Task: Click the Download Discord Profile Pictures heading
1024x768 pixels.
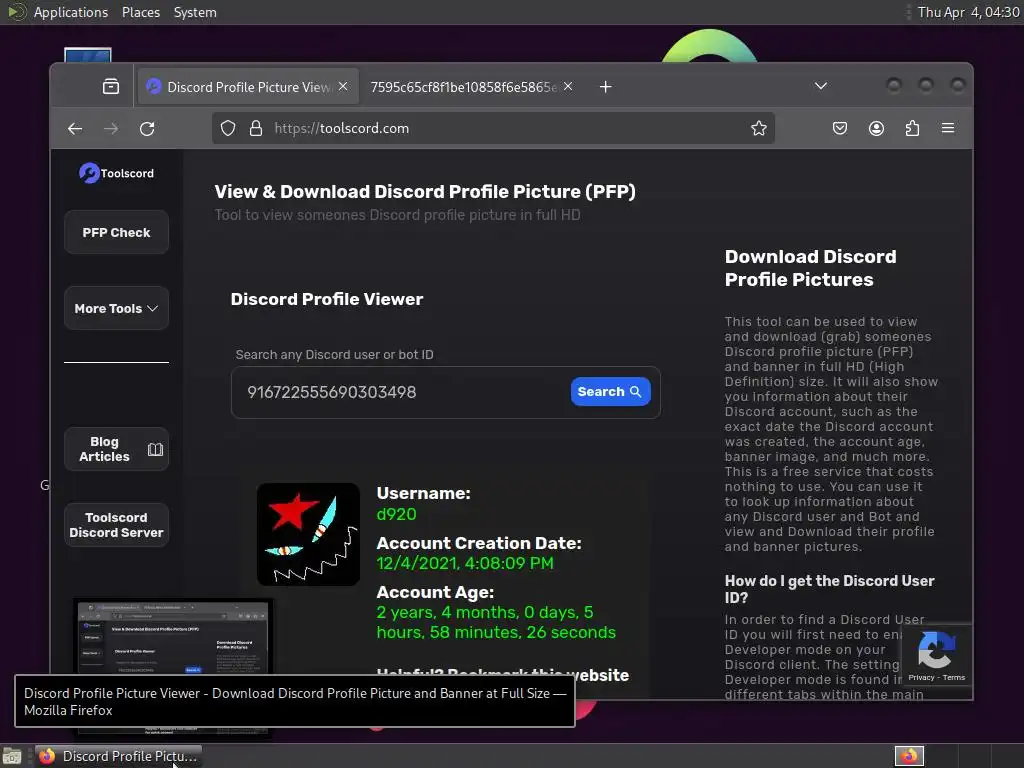Action: coord(810,268)
